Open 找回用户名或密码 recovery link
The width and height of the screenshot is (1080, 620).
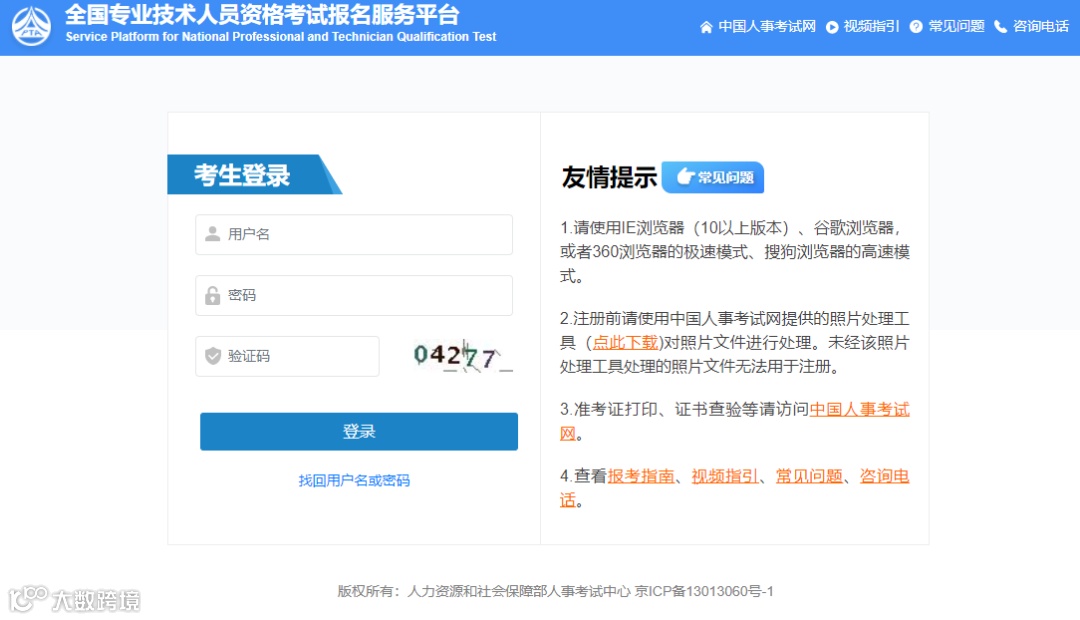pos(354,480)
